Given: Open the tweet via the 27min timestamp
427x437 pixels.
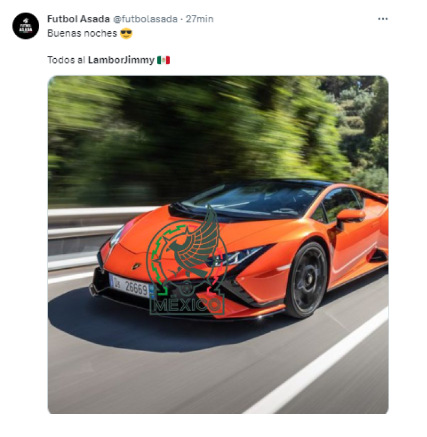Looking at the screenshot, I should tap(199, 19).
